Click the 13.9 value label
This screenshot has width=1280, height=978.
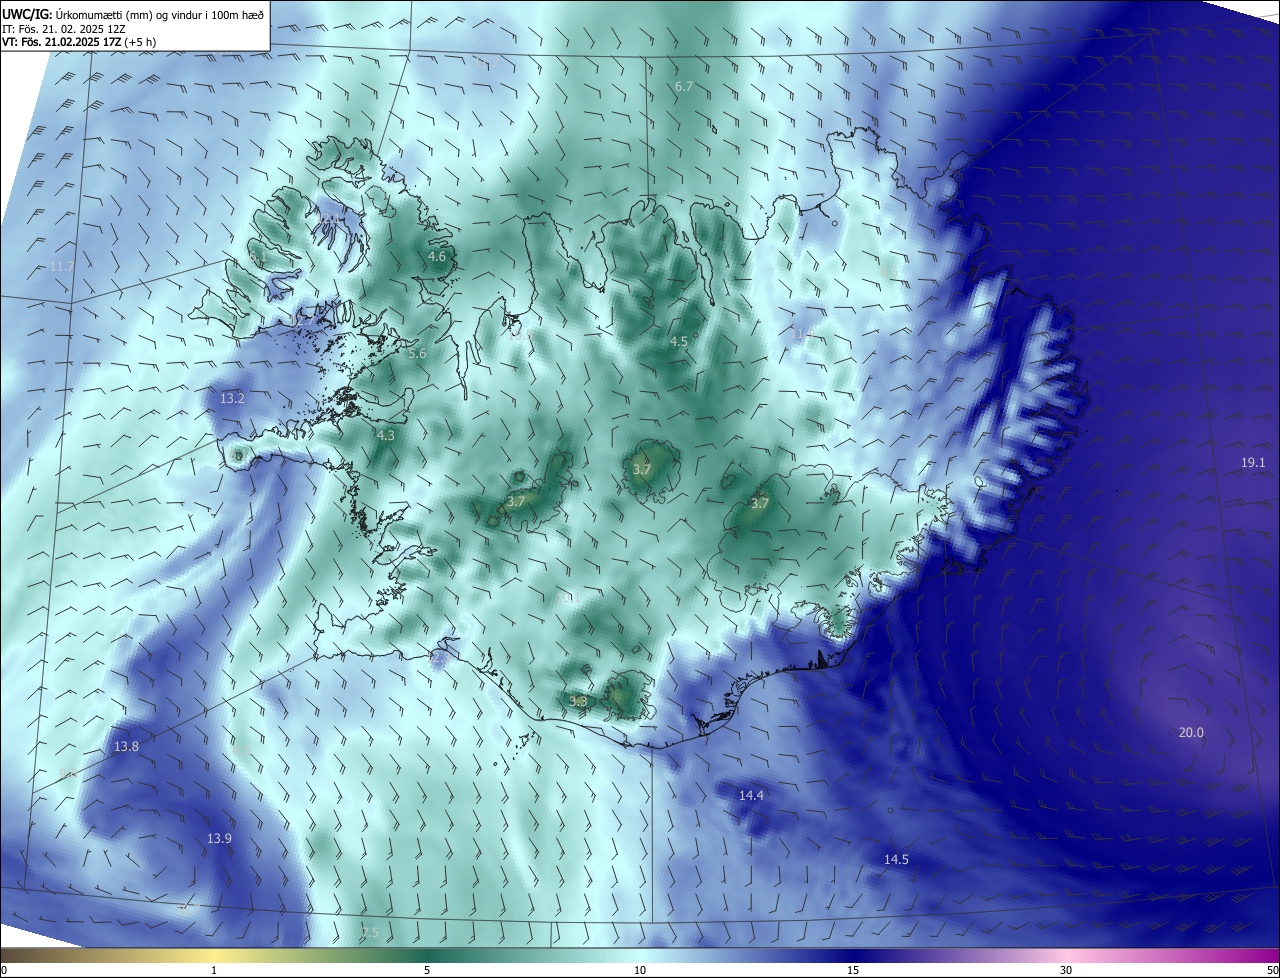point(219,838)
